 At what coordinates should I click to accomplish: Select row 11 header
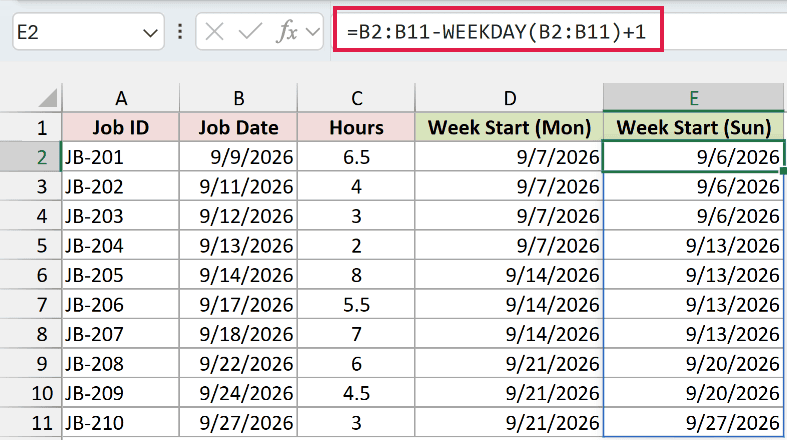[x=31, y=422]
